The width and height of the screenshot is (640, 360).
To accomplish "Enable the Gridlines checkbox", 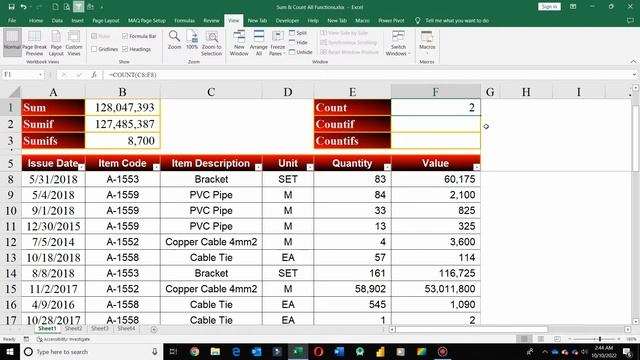I will [94, 49].
